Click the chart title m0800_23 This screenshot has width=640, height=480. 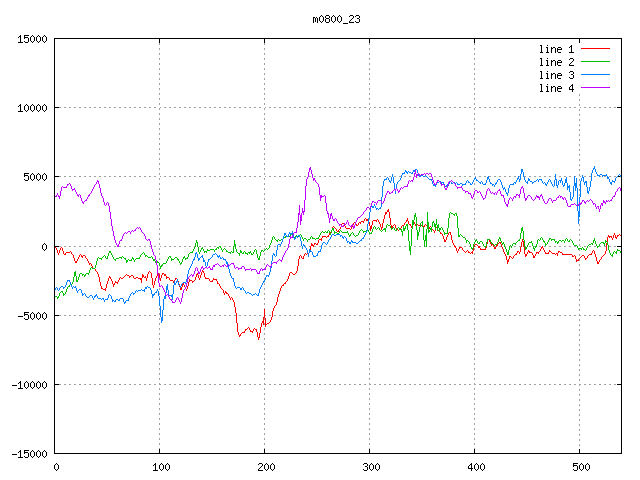[335, 19]
